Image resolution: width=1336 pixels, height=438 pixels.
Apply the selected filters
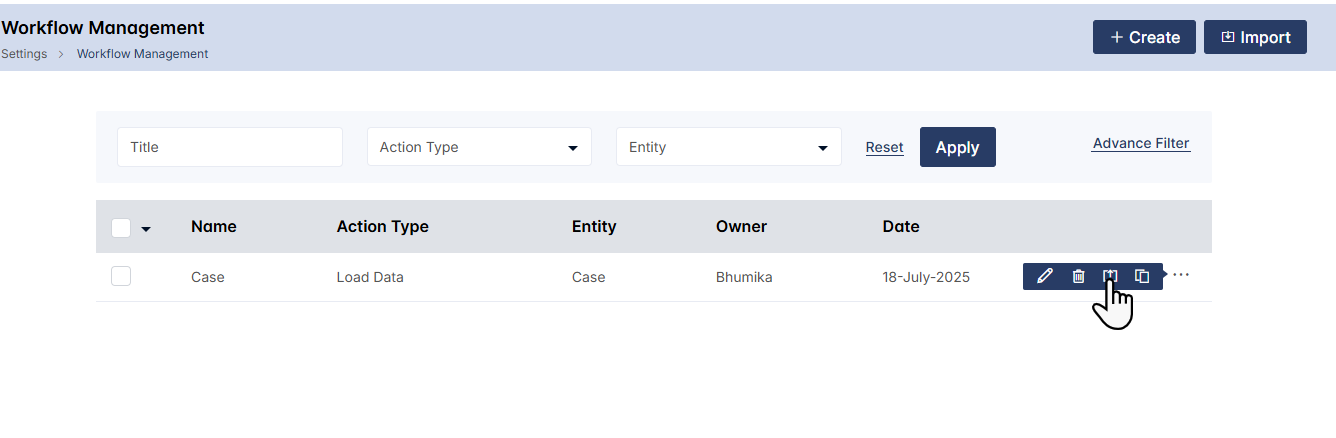[x=957, y=147]
